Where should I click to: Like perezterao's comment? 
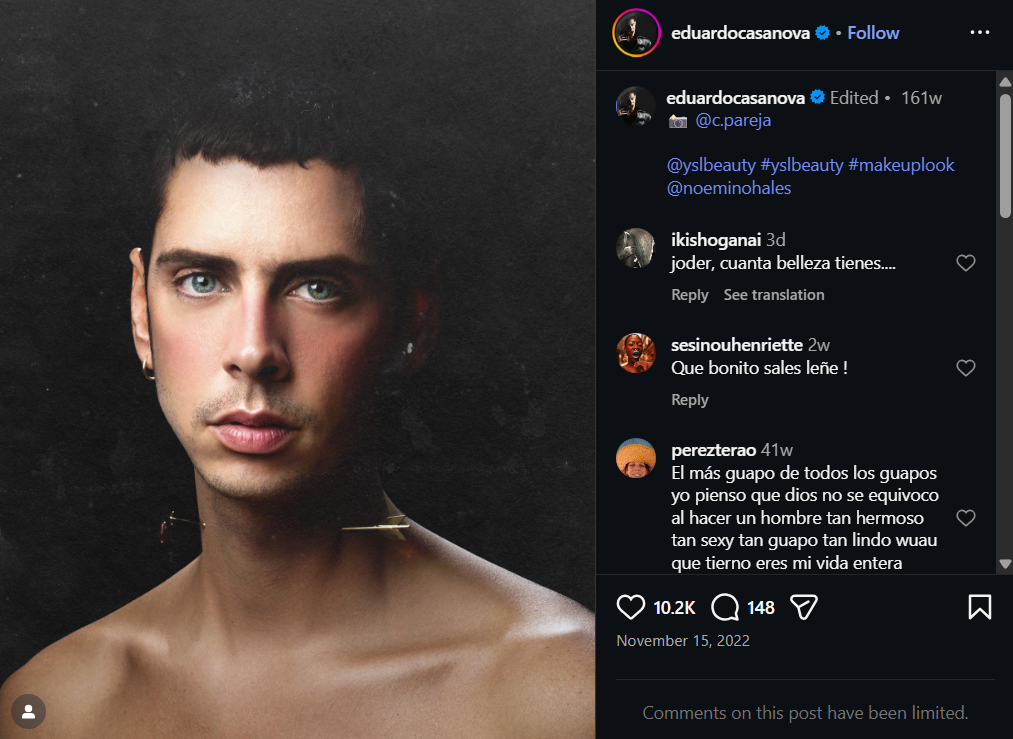[x=965, y=518]
